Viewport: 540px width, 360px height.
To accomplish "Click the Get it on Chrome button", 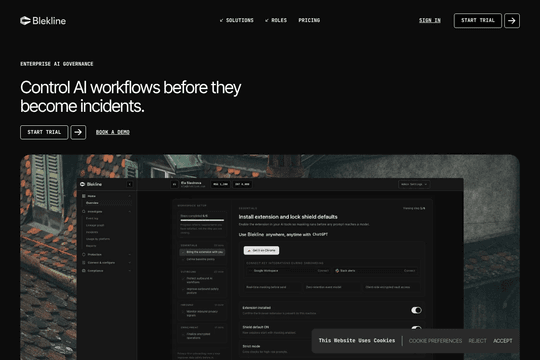I will click(x=261, y=250).
